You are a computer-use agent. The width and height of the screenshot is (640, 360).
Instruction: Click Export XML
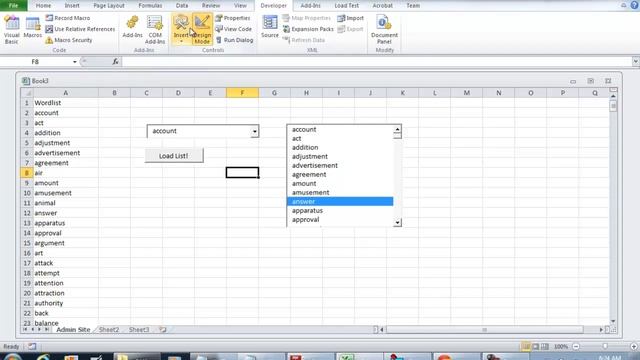click(x=351, y=29)
